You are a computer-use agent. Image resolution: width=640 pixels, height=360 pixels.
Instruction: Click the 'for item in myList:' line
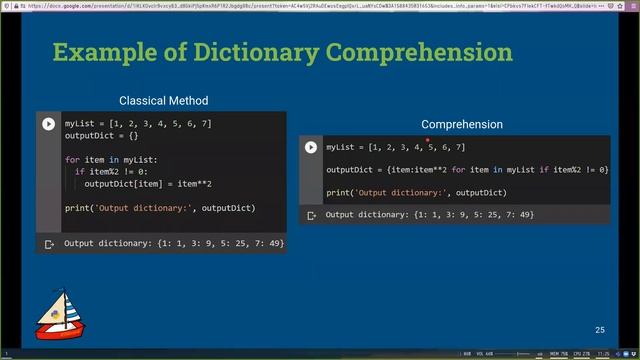[111, 160]
